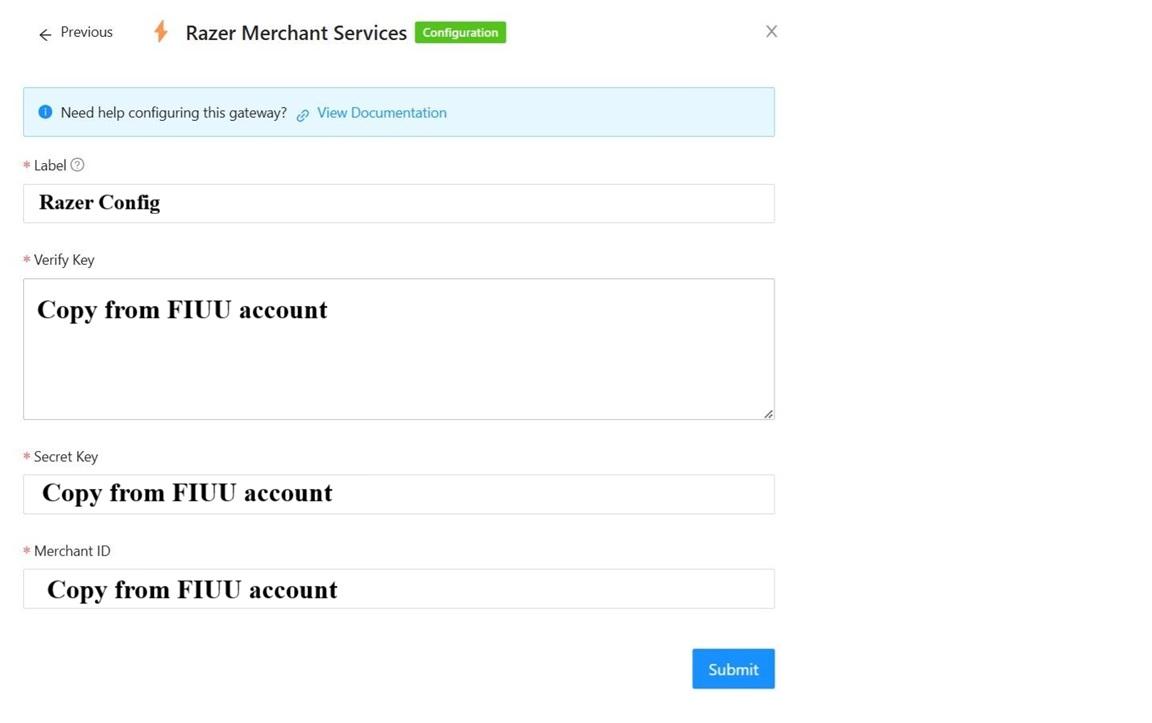The height and width of the screenshot is (723, 1152).
Task: Click the Verify Key textarea resize handle
Action: pyautogui.click(x=768, y=414)
